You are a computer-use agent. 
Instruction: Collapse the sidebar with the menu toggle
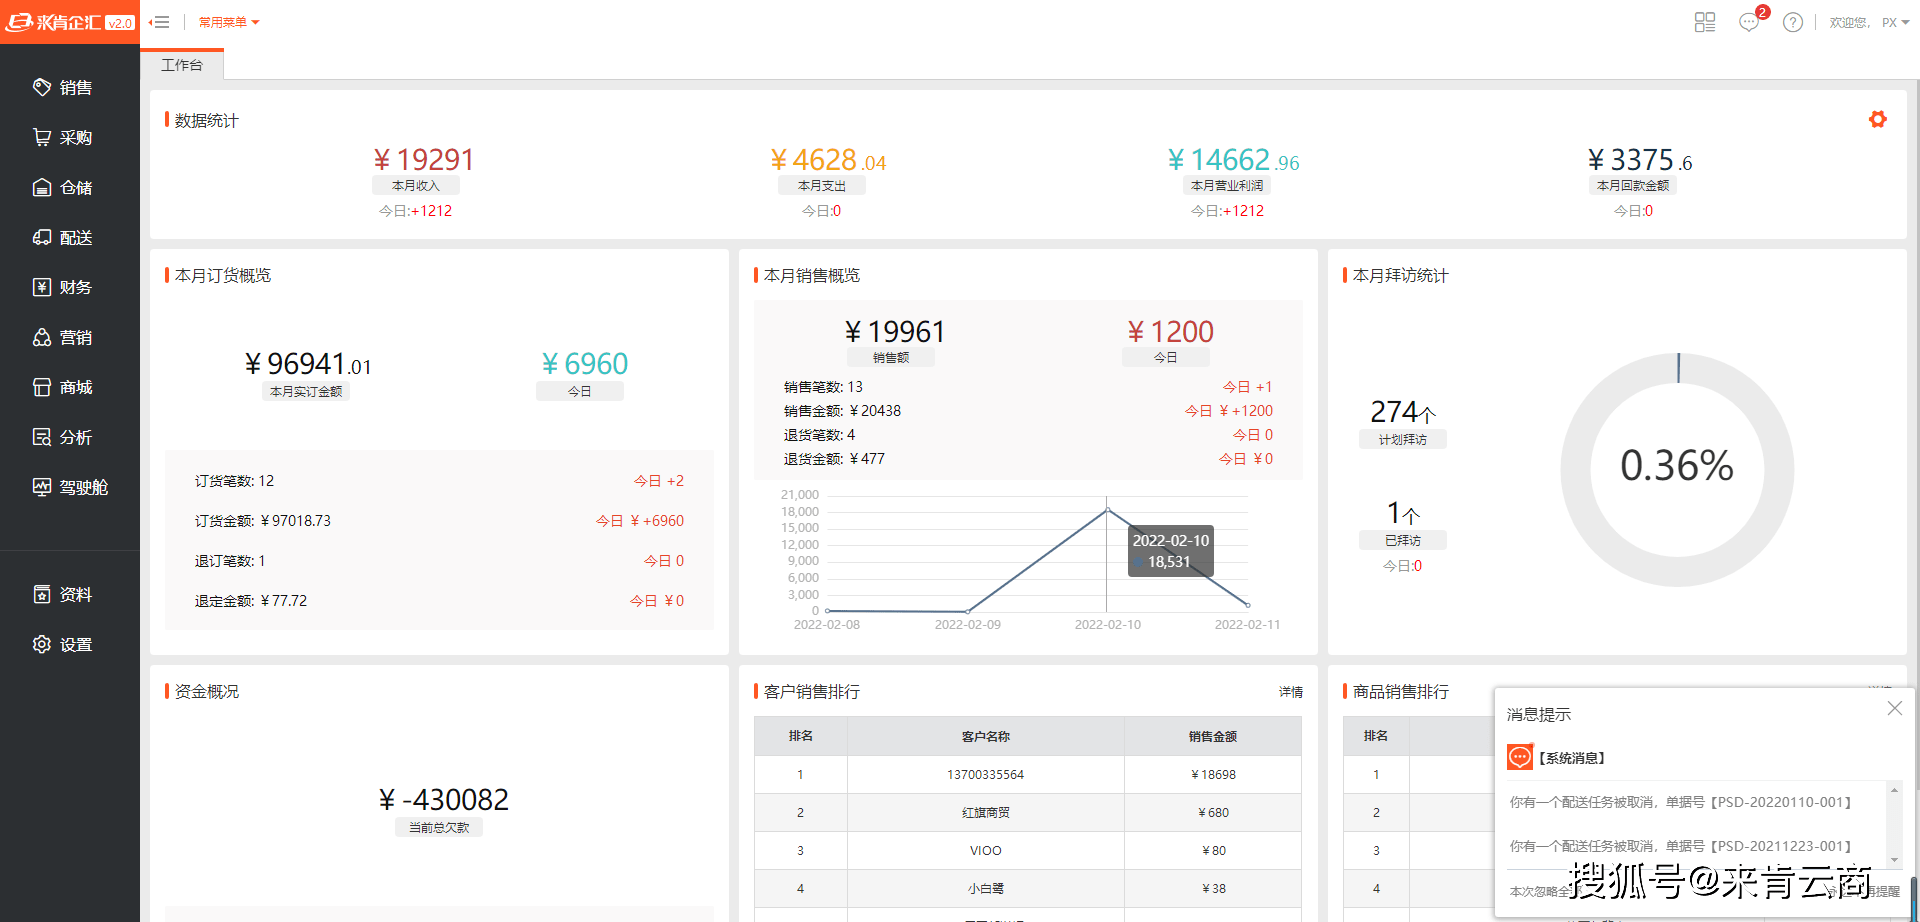159,22
